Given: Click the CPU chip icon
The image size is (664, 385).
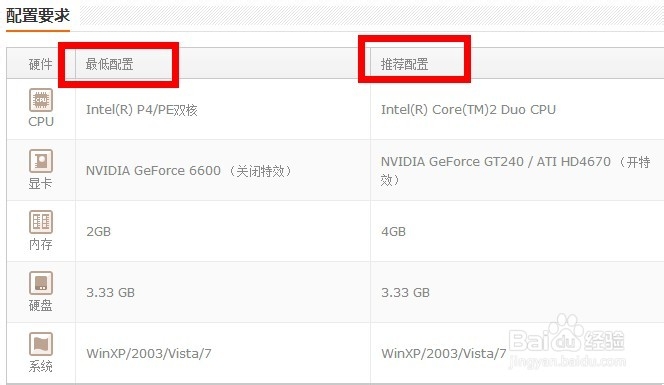Looking at the screenshot, I should (x=41, y=100).
